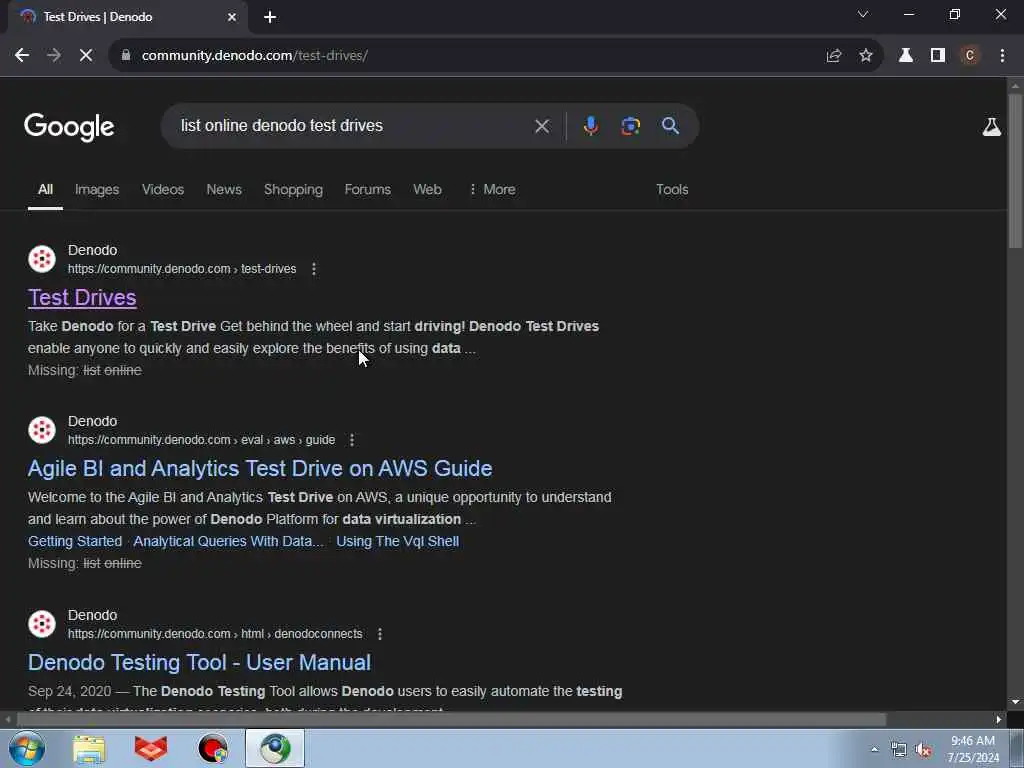This screenshot has width=1024, height=768.
Task: Click the network tray icon
Action: [x=899, y=750]
